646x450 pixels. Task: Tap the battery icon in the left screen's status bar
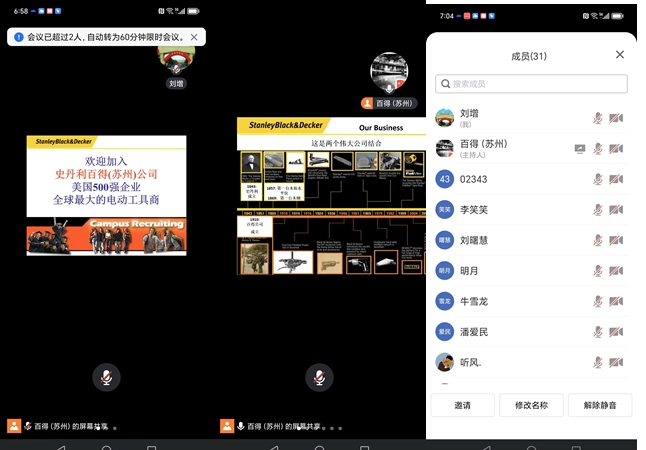193,11
